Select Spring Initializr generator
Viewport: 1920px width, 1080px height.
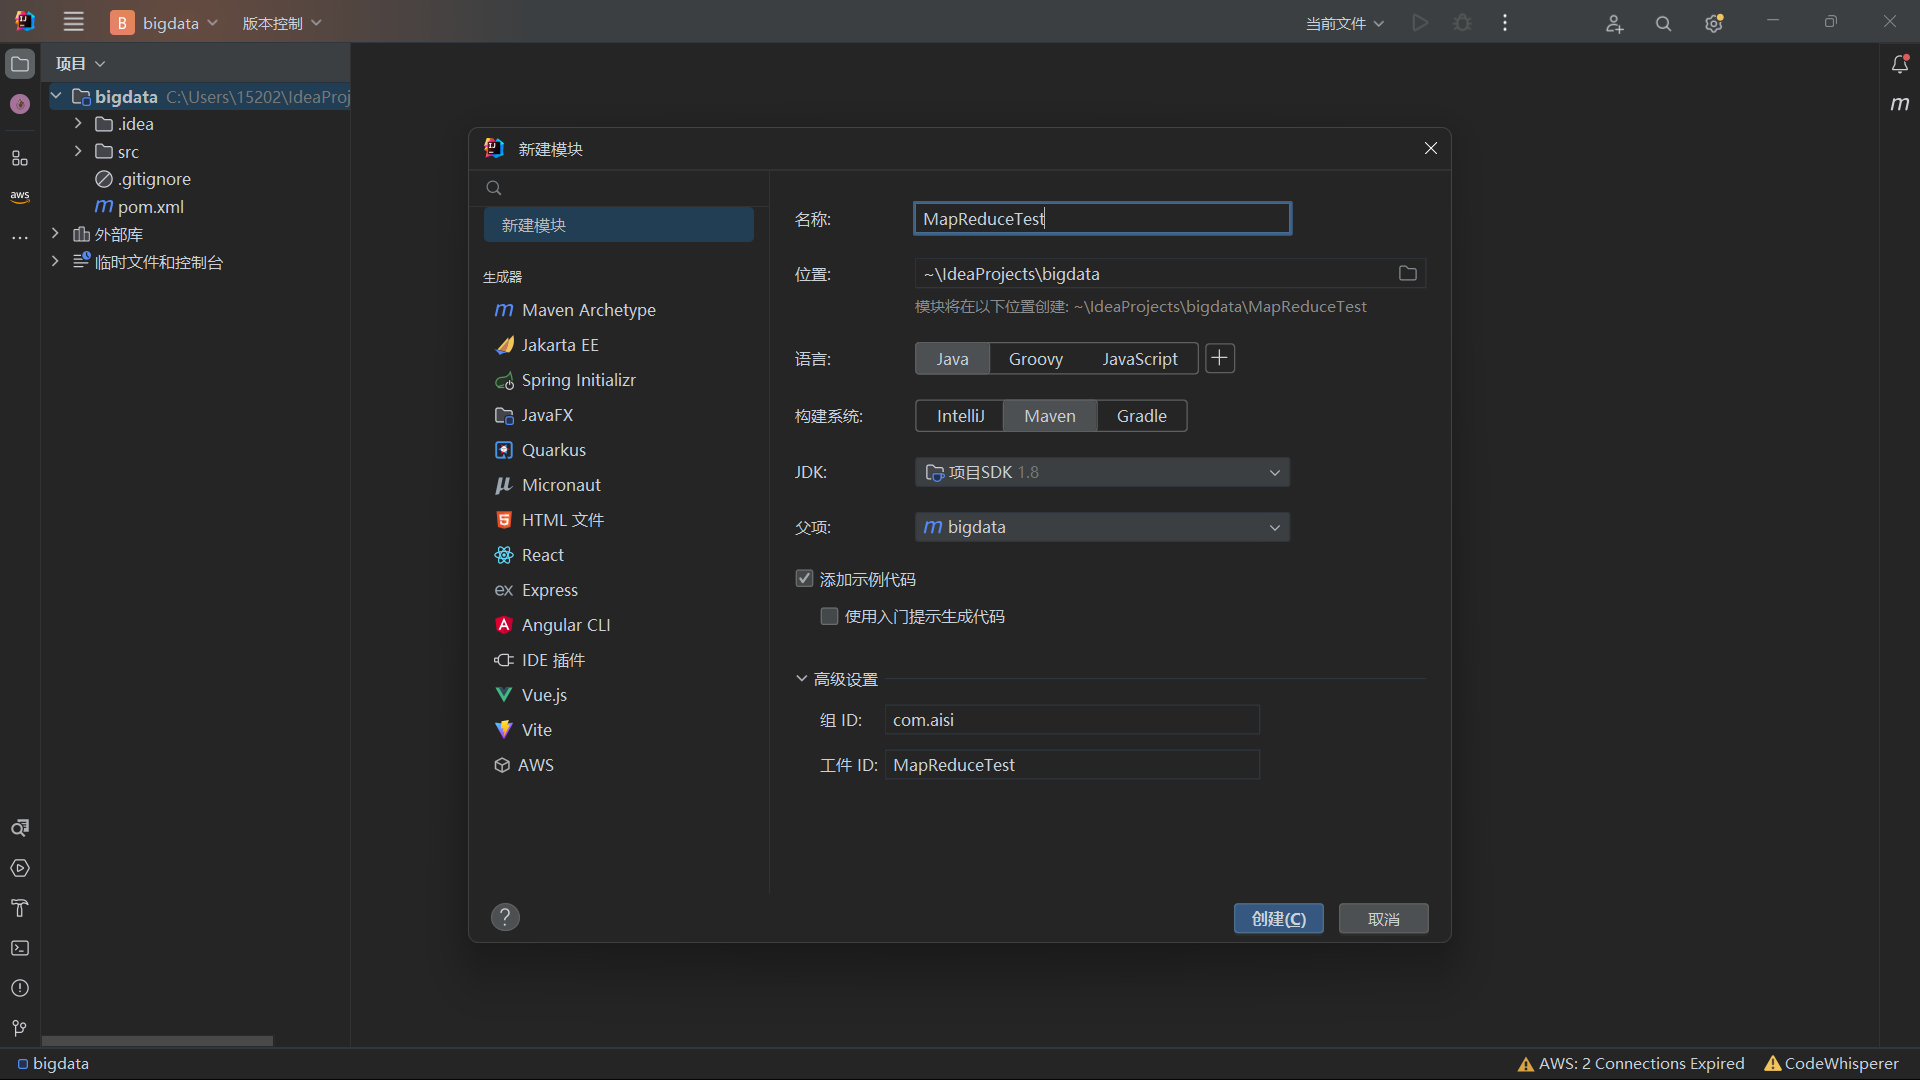click(578, 380)
